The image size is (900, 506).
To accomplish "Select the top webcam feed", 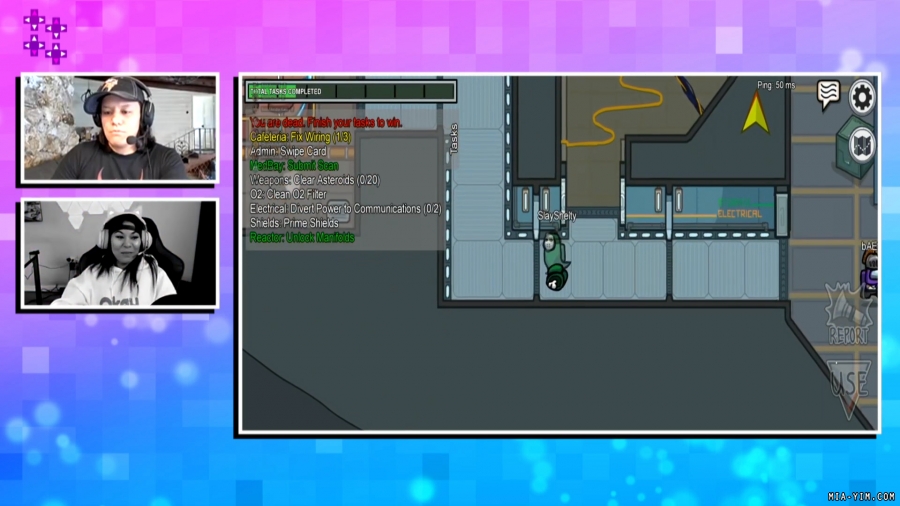I will (x=119, y=128).
